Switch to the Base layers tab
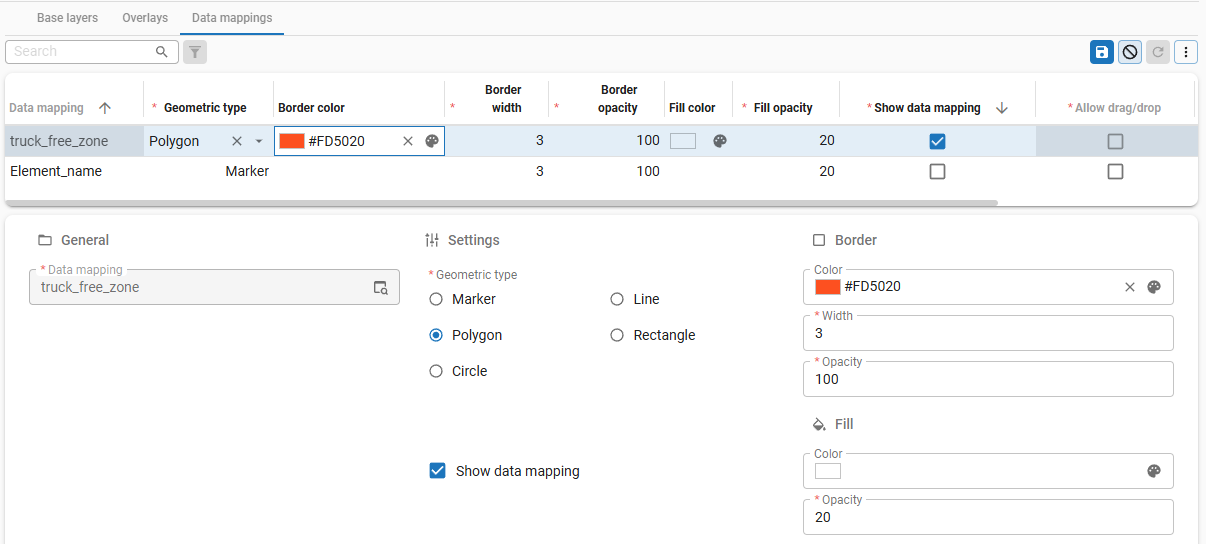 67,18
